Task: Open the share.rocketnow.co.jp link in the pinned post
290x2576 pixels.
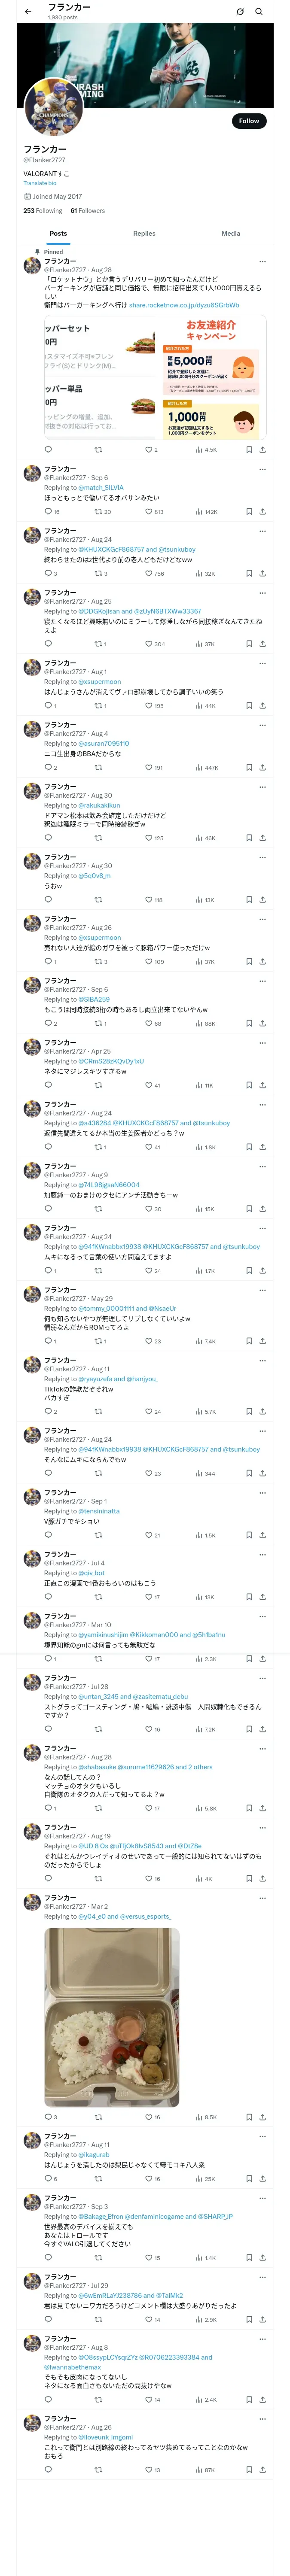Action: [184, 305]
